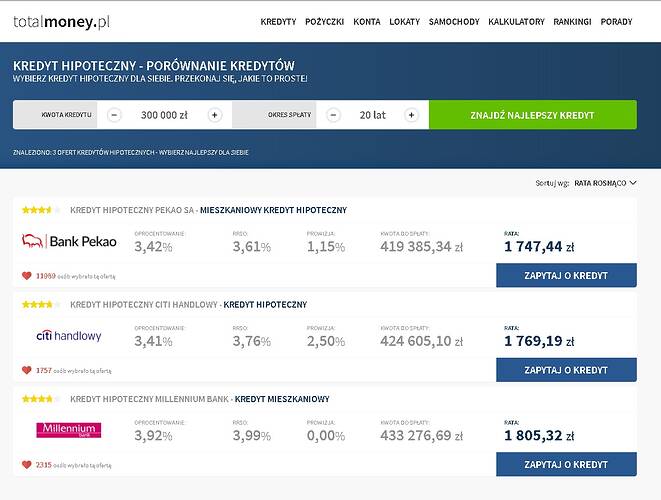Click the plus icon for loan amount
661x500 pixels.
[x=215, y=115]
